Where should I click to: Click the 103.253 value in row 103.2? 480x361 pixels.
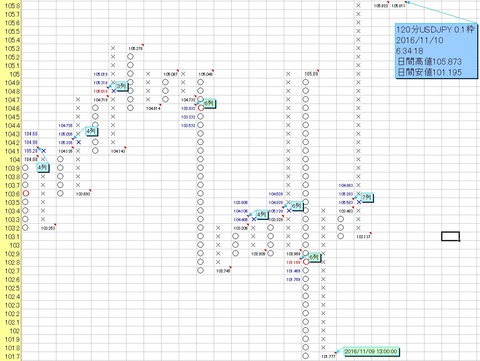click(48, 228)
